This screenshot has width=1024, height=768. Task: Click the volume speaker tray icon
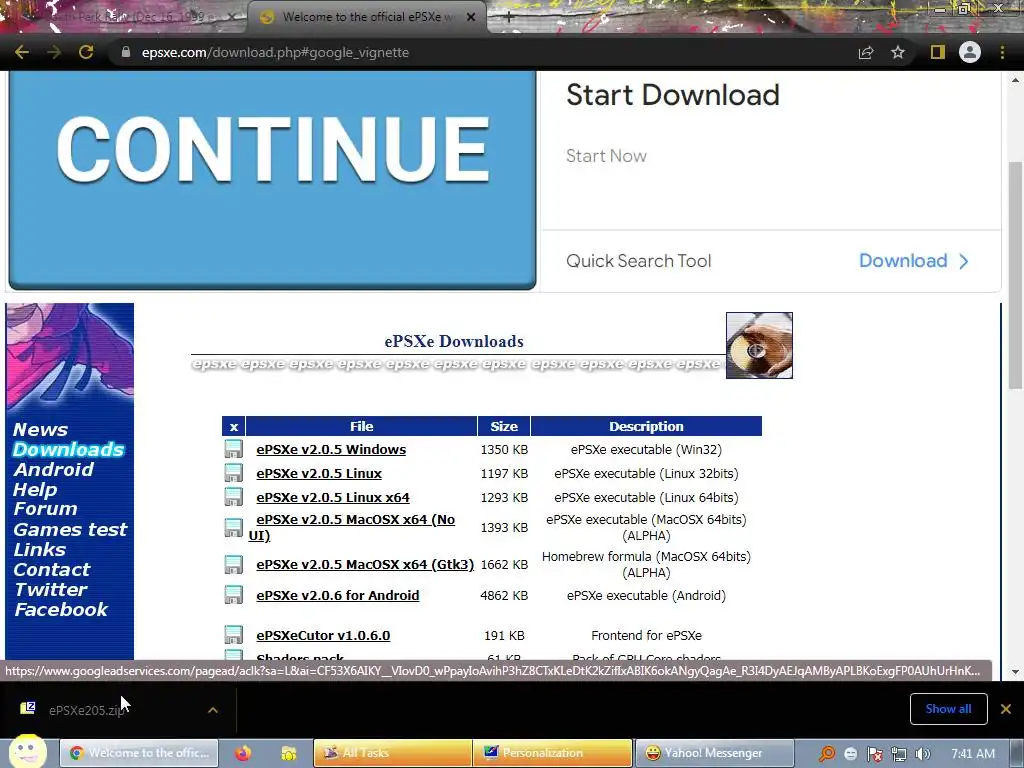pos(922,754)
